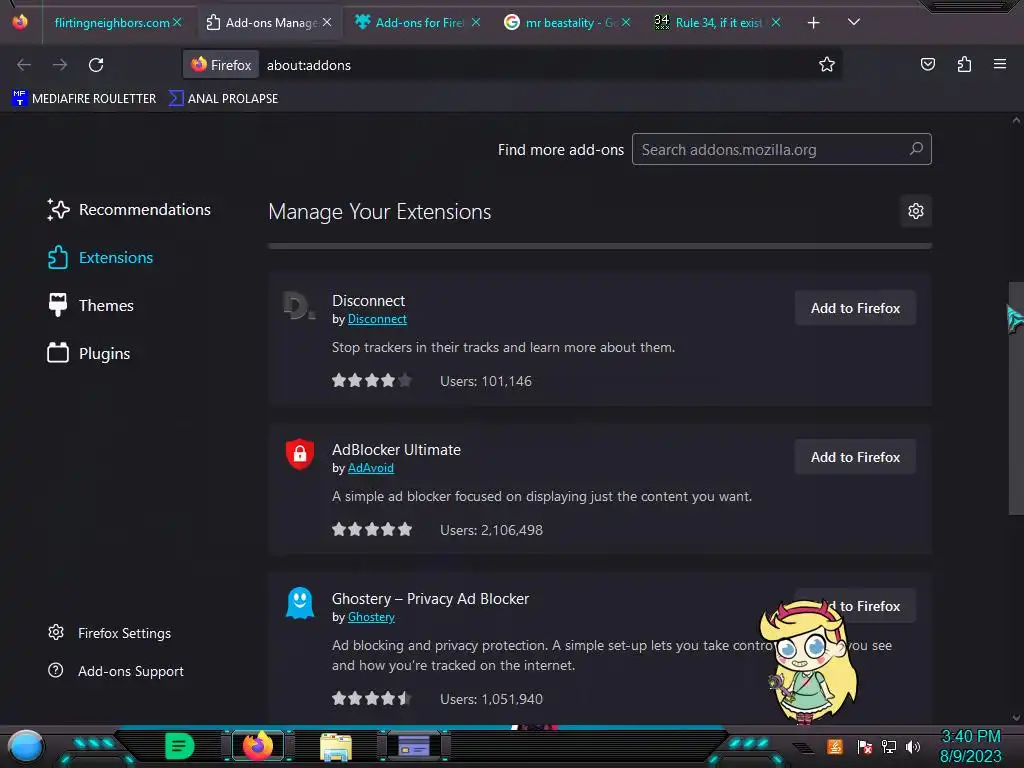1024x768 pixels.
Task: Switch to the Add-ons Manager tab
Action: (270, 23)
